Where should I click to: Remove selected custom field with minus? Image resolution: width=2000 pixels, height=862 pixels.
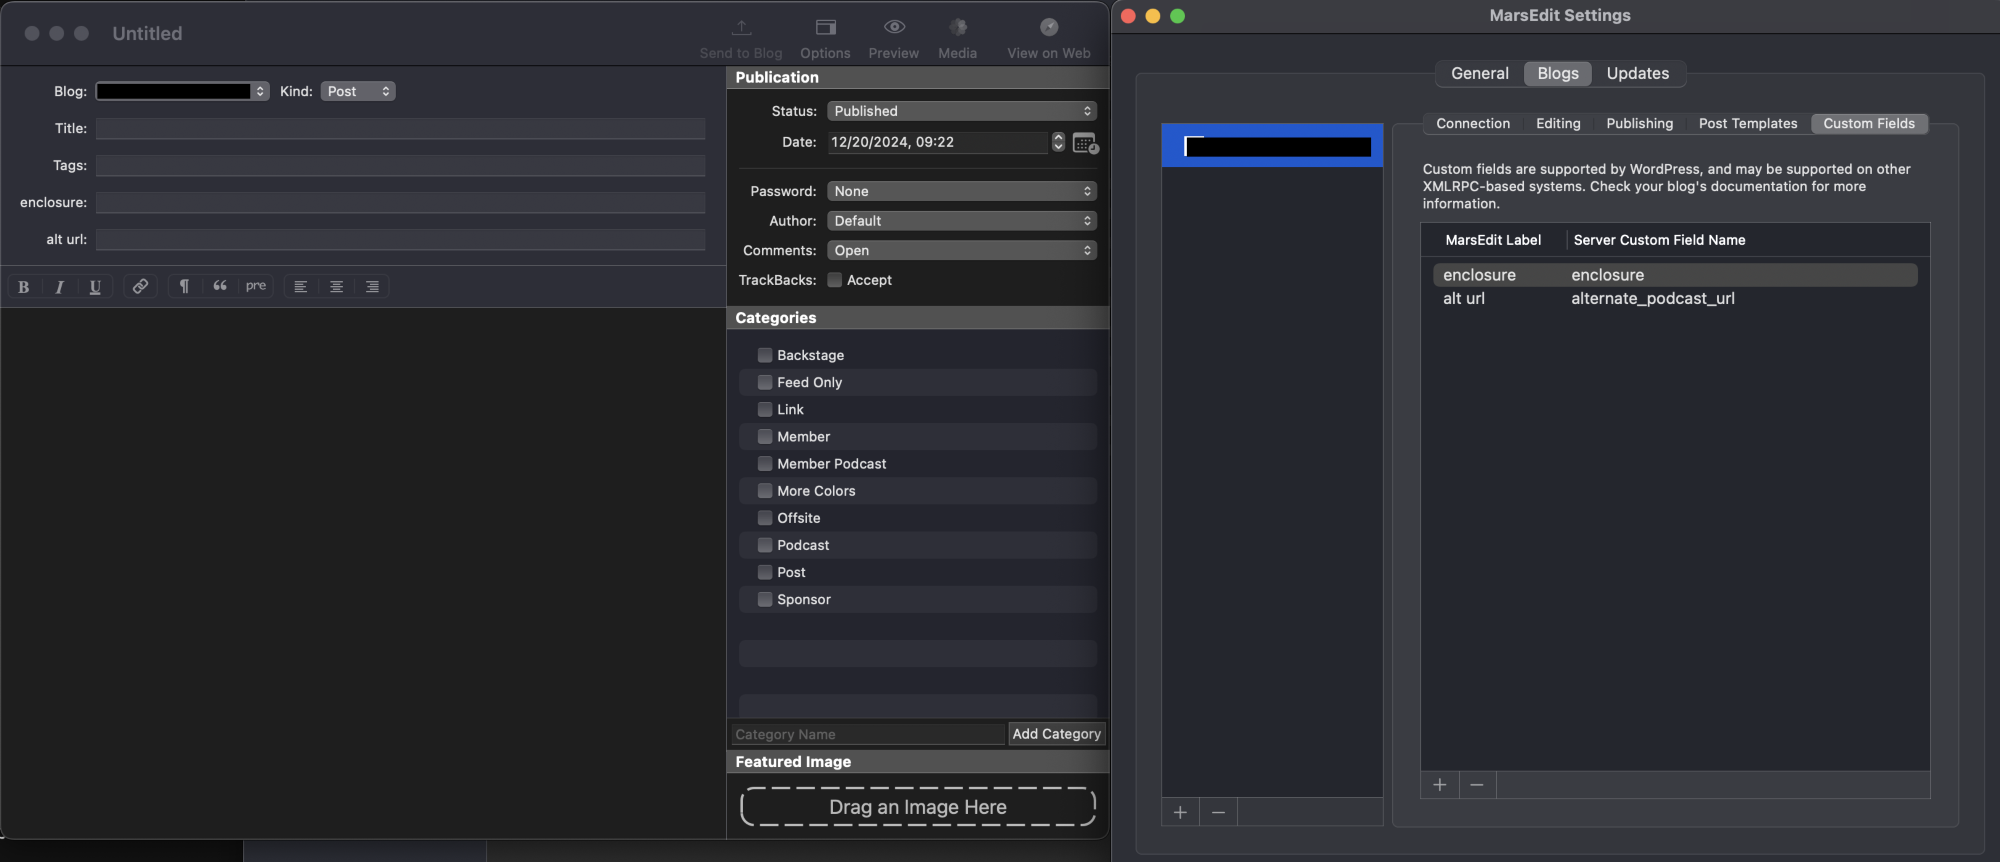[1477, 785]
